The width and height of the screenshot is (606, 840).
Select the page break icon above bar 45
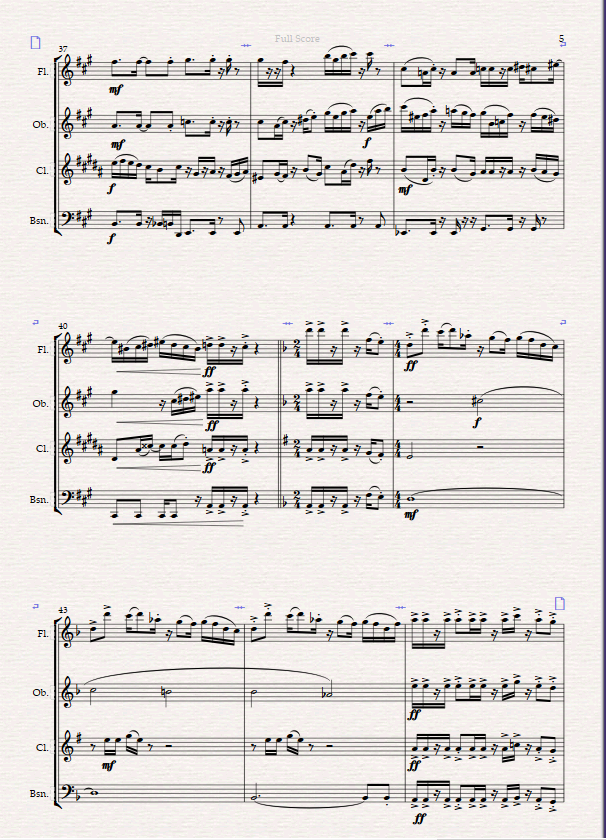[x=559, y=603]
